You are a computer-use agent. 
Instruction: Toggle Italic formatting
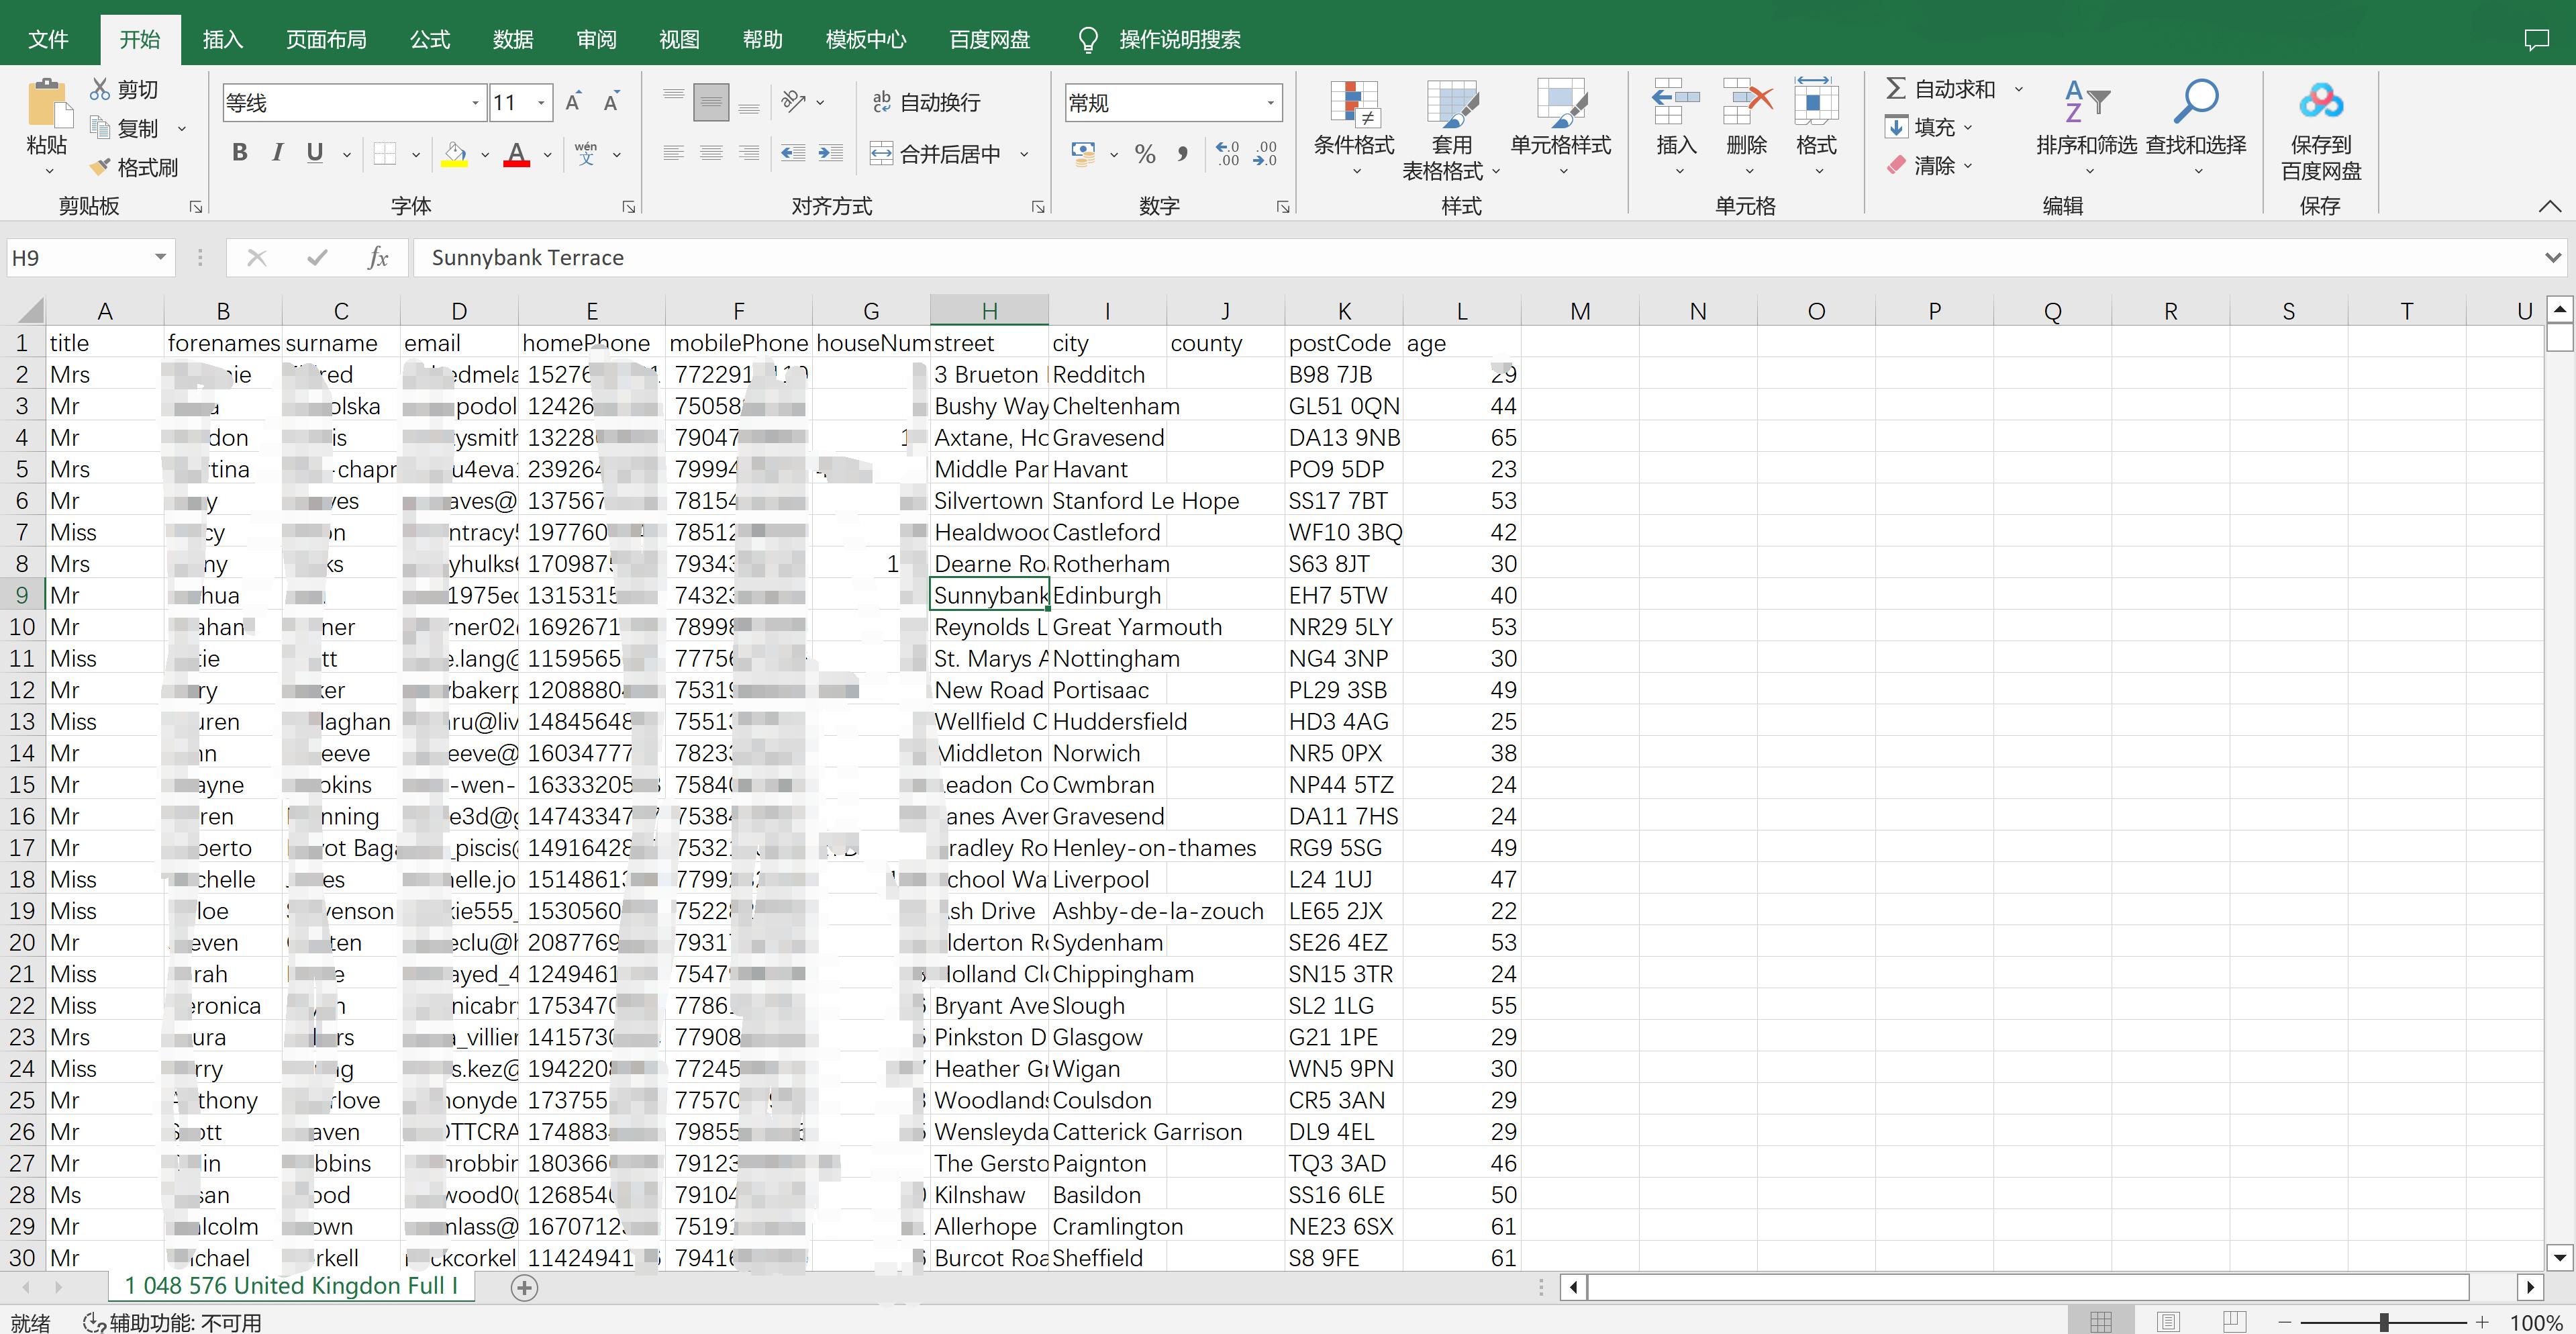coord(277,153)
